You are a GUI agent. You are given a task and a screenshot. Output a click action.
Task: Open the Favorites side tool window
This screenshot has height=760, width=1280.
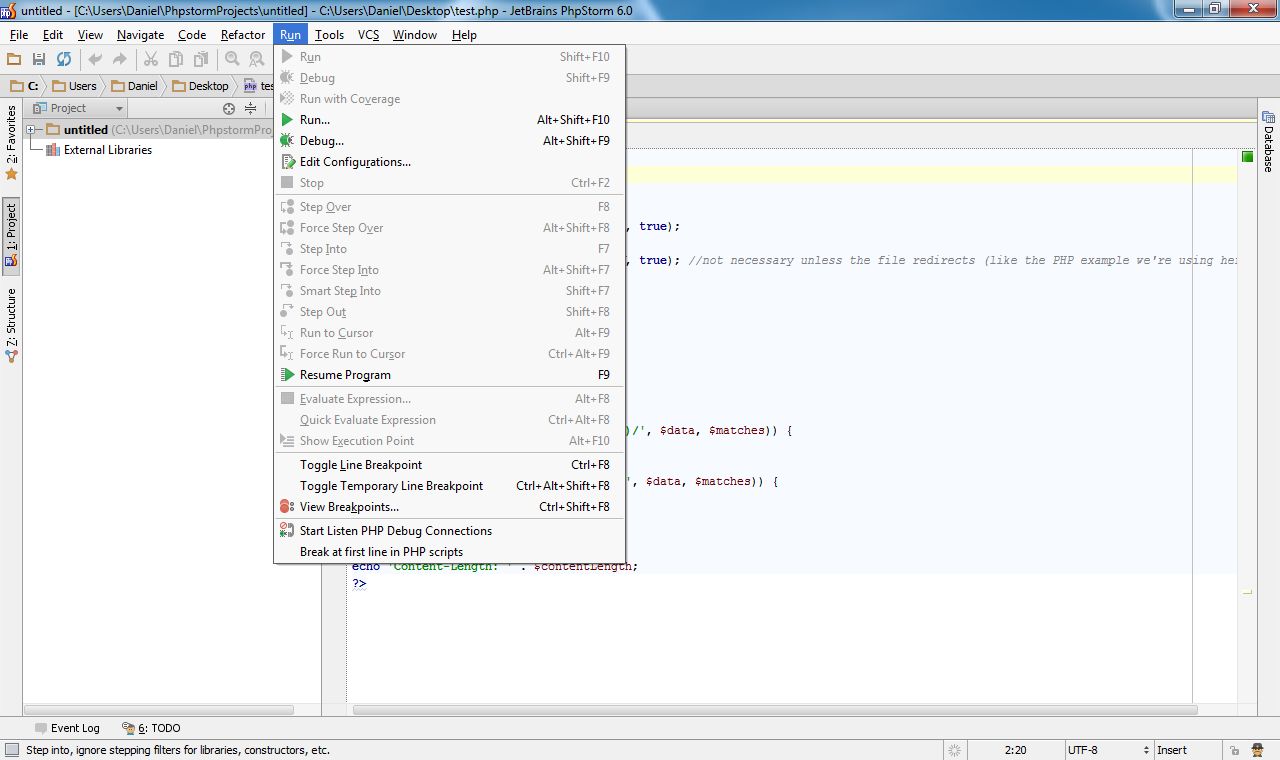pos(11,143)
